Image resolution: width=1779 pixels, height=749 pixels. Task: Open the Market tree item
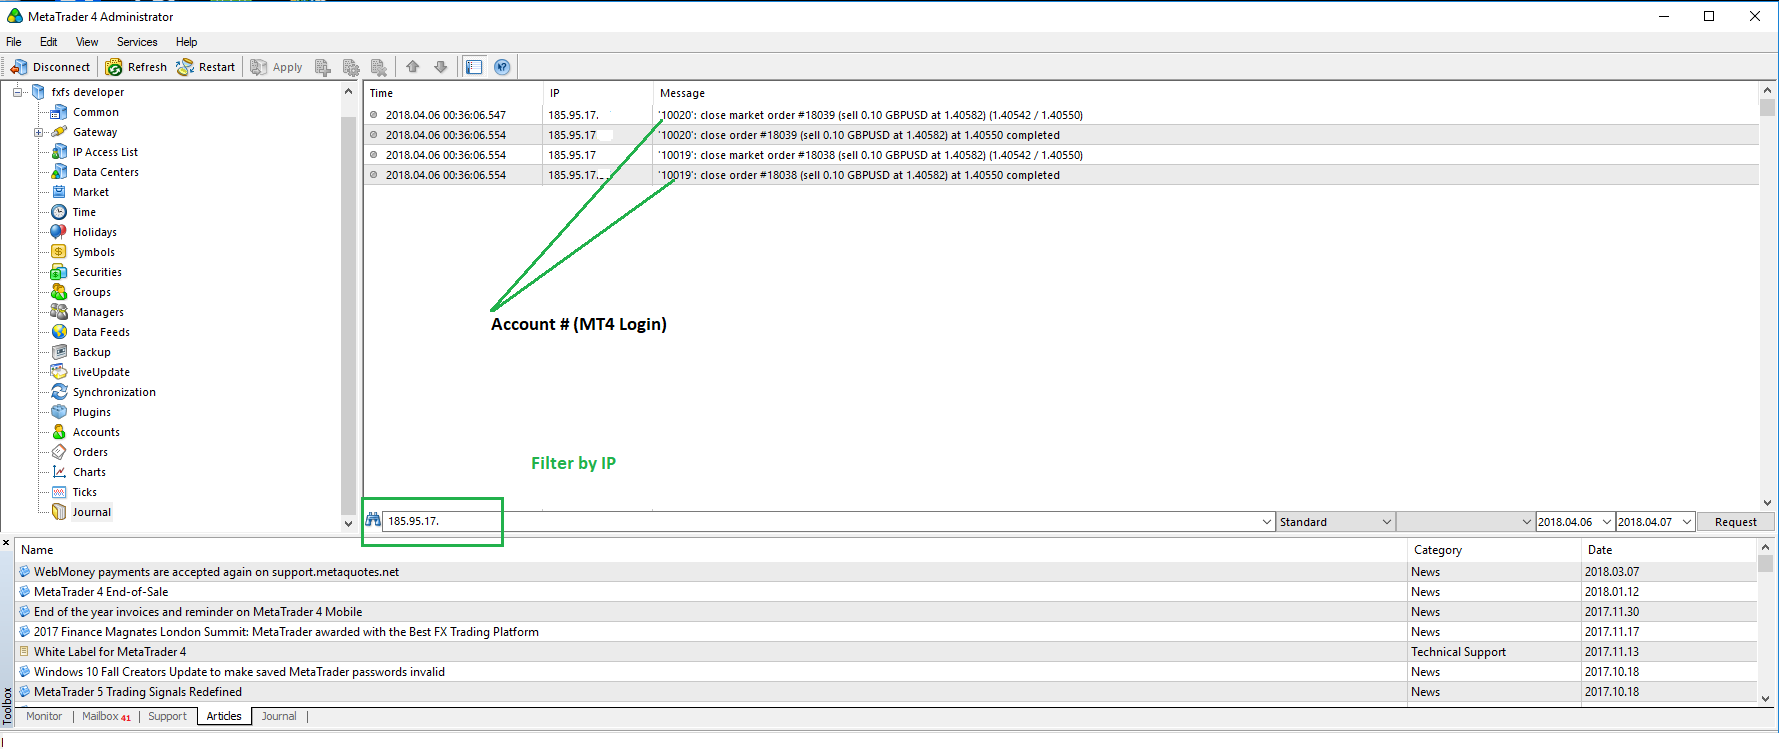[x=90, y=192]
